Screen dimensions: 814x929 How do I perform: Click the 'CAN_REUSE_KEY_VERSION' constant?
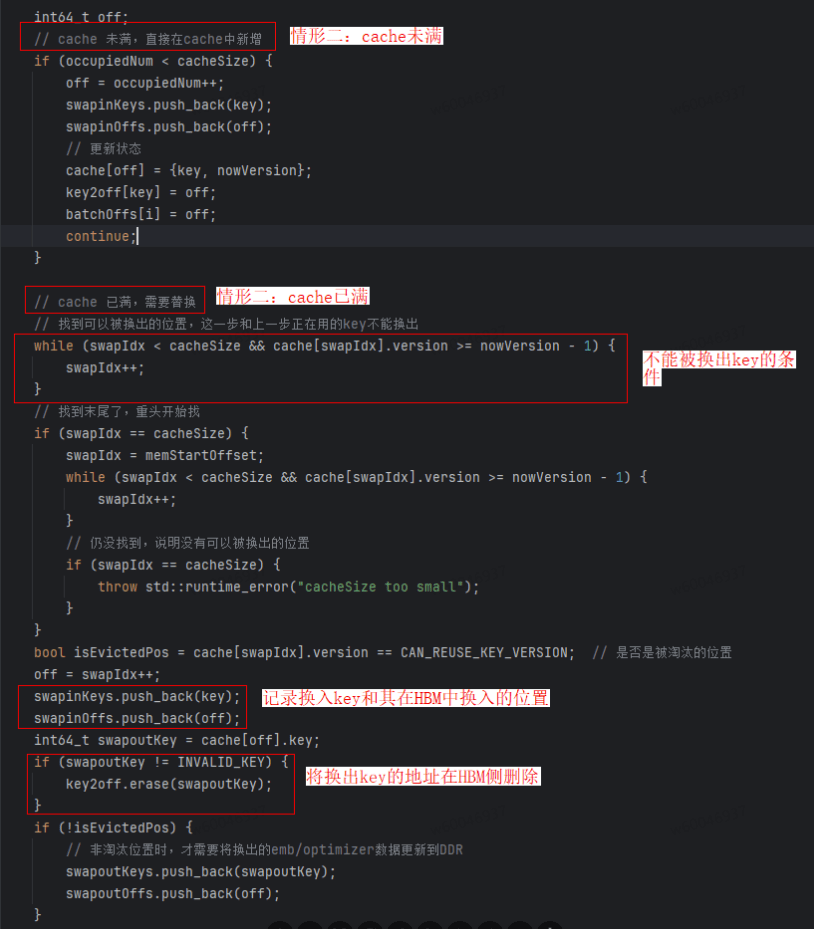click(485, 653)
